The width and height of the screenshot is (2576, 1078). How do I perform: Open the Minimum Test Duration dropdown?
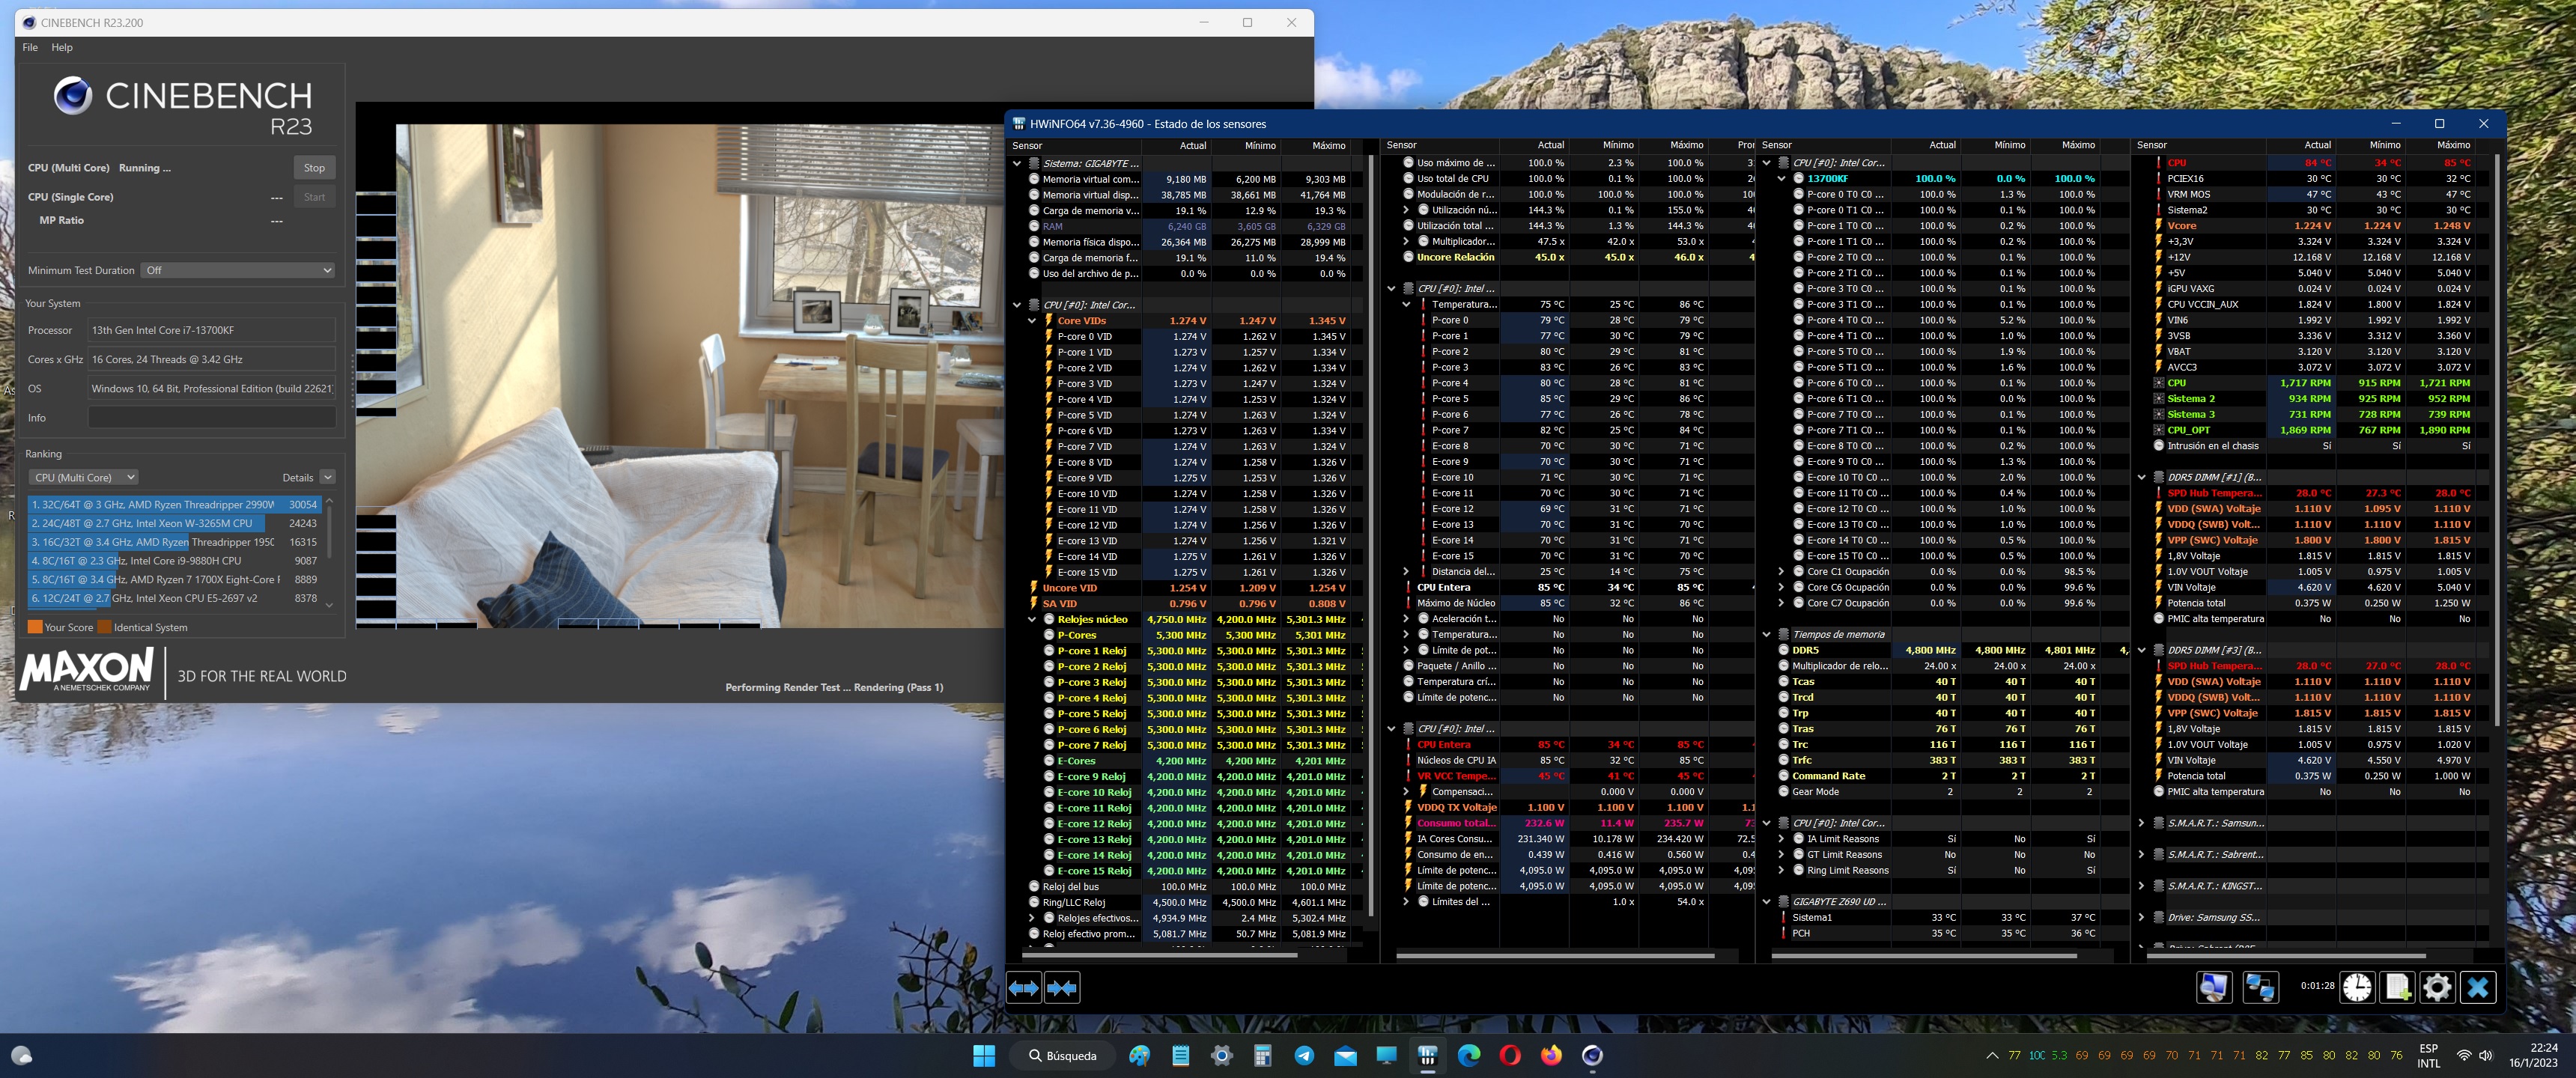coord(238,270)
